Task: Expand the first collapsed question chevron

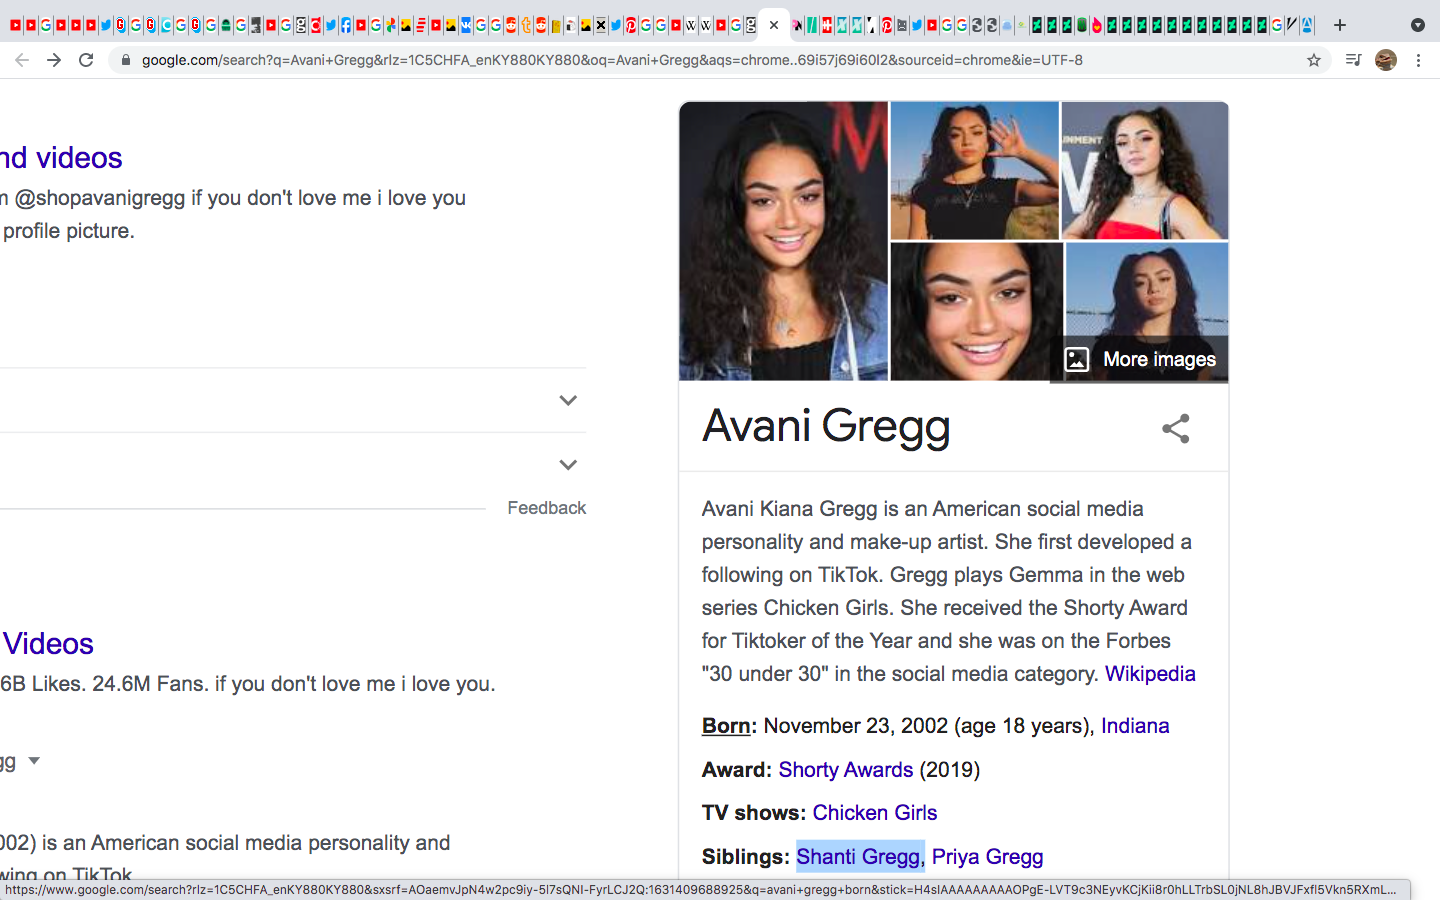Action: (x=568, y=400)
